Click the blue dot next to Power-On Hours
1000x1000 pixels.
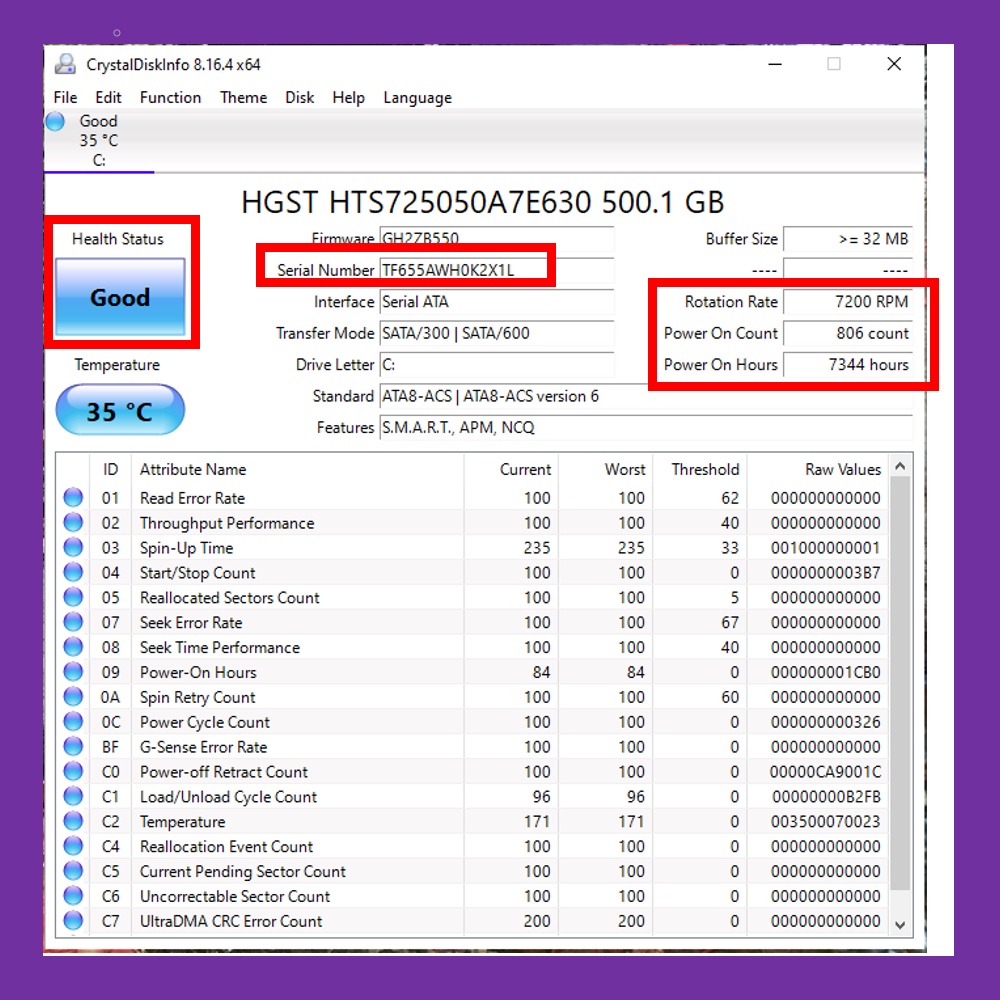[72, 672]
